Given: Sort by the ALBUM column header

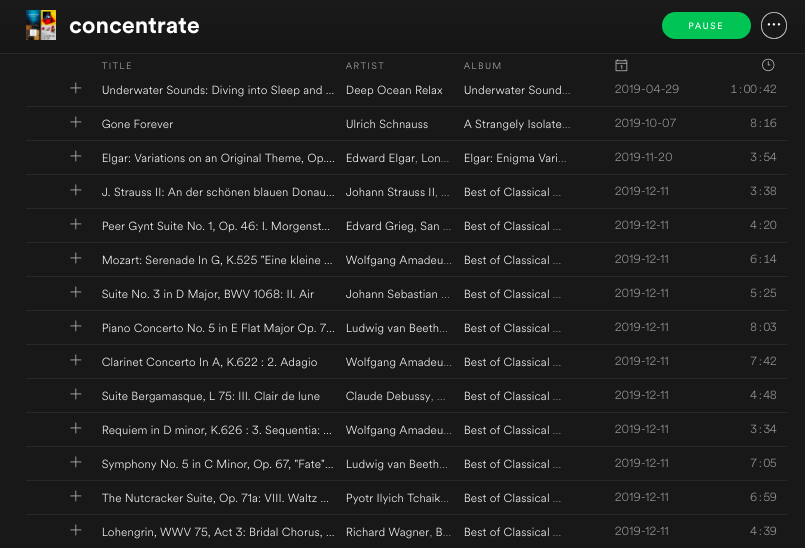Looking at the screenshot, I should [x=483, y=66].
